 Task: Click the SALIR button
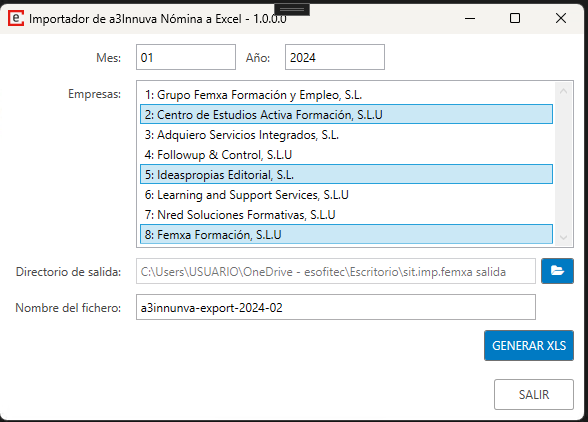click(534, 394)
